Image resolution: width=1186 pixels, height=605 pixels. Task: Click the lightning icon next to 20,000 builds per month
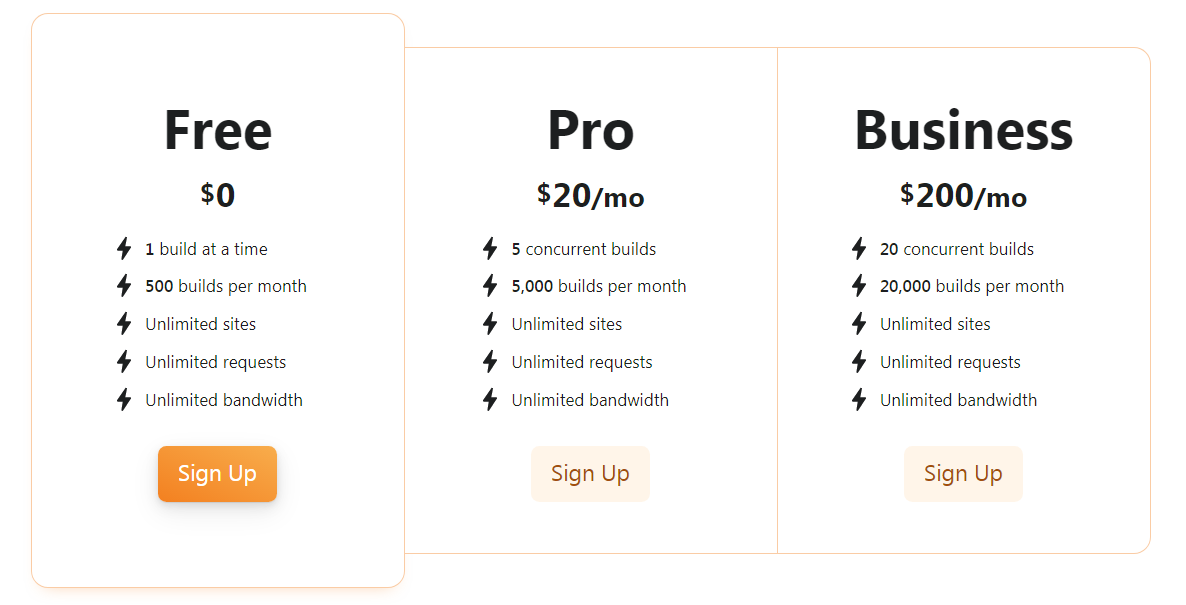[859, 286]
